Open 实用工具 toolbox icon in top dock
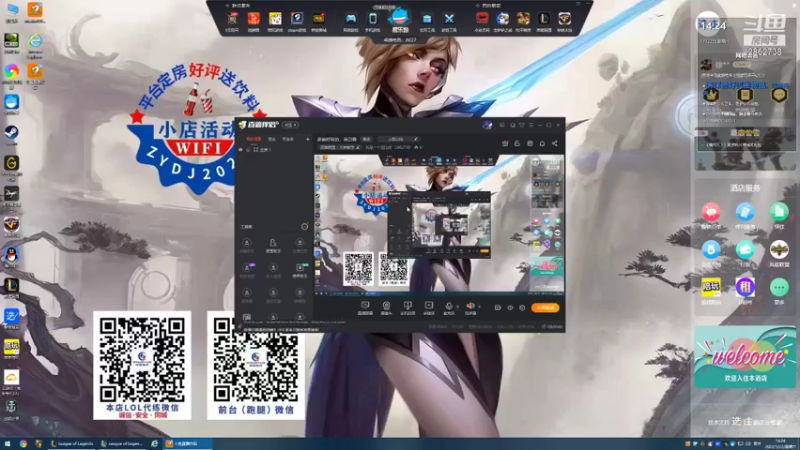The width and height of the screenshot is (800, 450). click(x=427, y=21)
